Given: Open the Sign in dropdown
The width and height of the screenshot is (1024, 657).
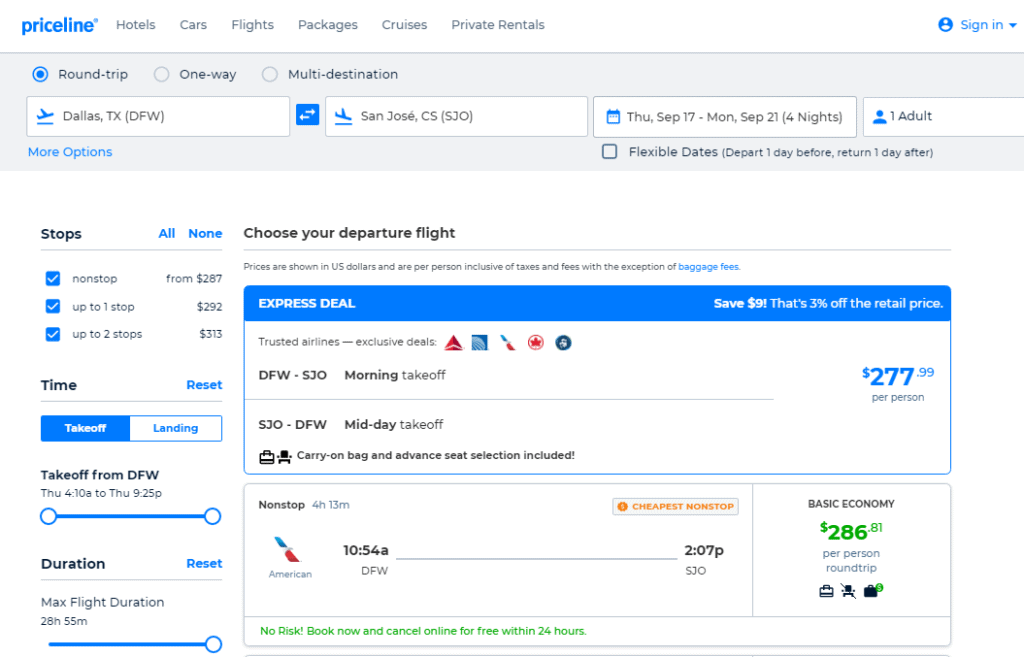Looking at the screenshot, I should tap(976, 25).
